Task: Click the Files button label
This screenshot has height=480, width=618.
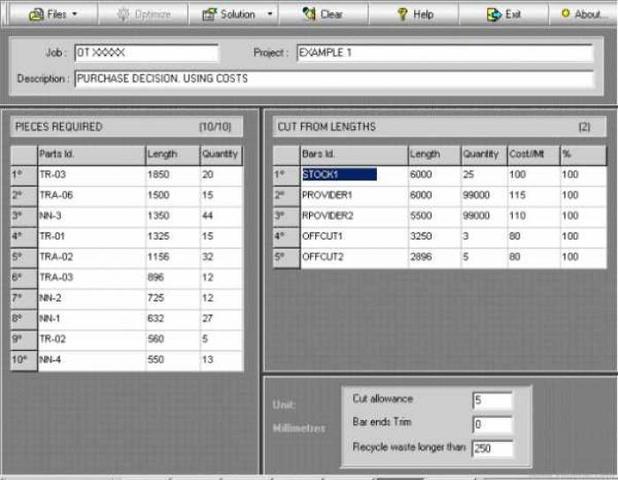Action: click(57, 15)
